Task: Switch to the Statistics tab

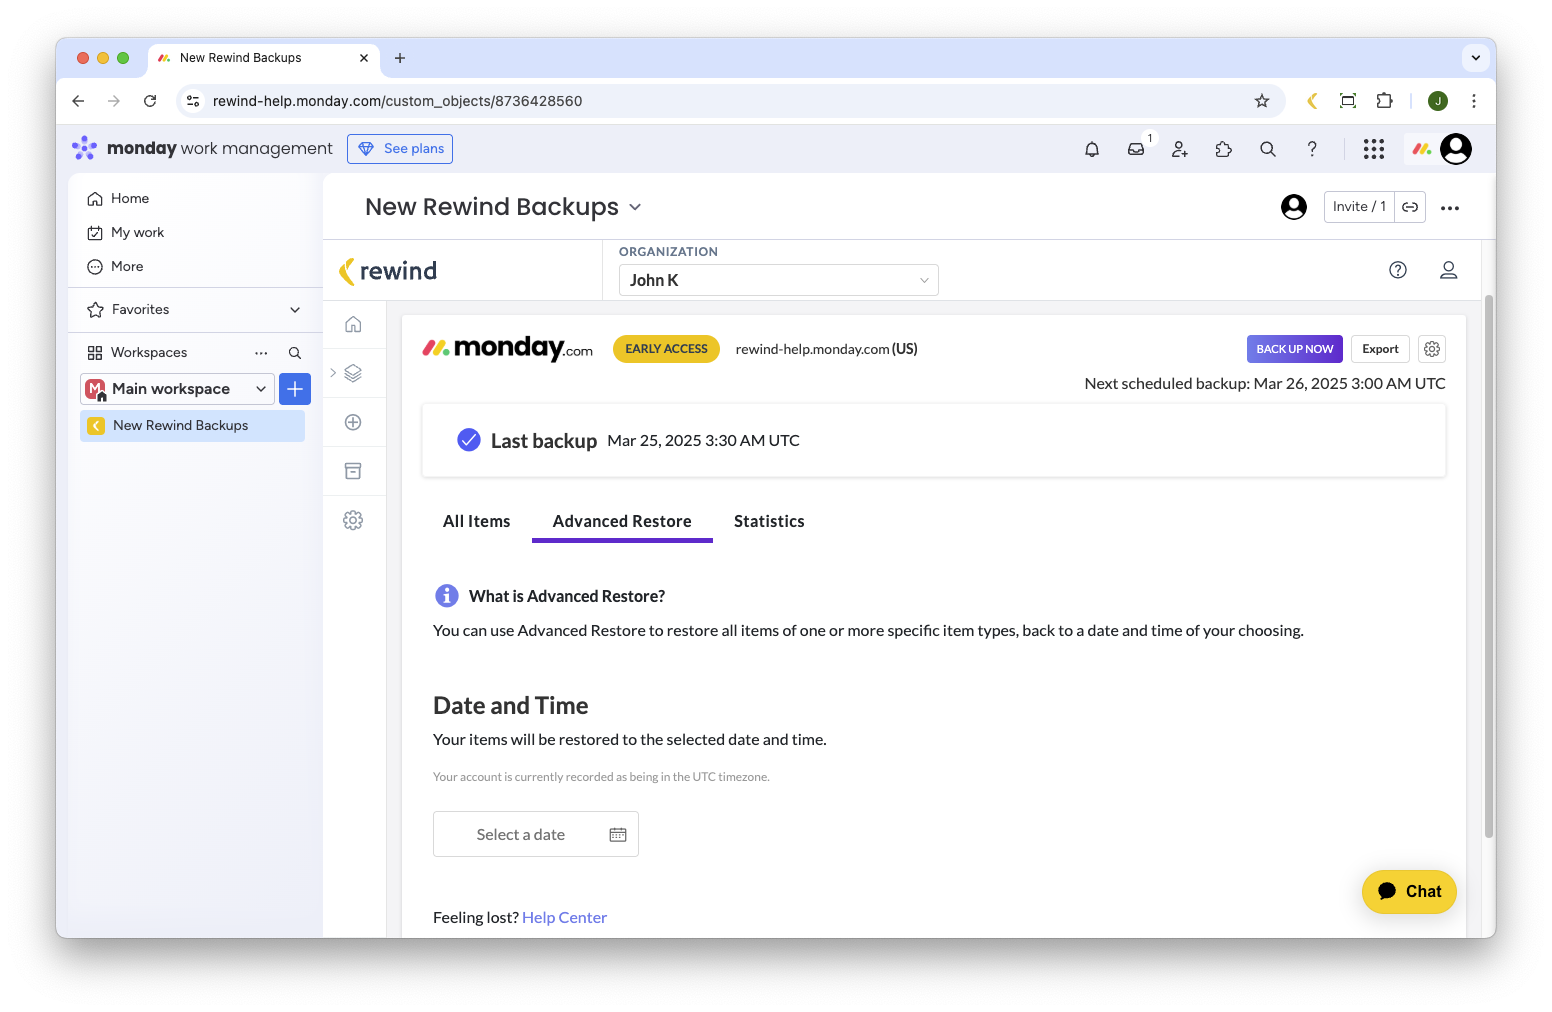Action: tap(769, 522)
